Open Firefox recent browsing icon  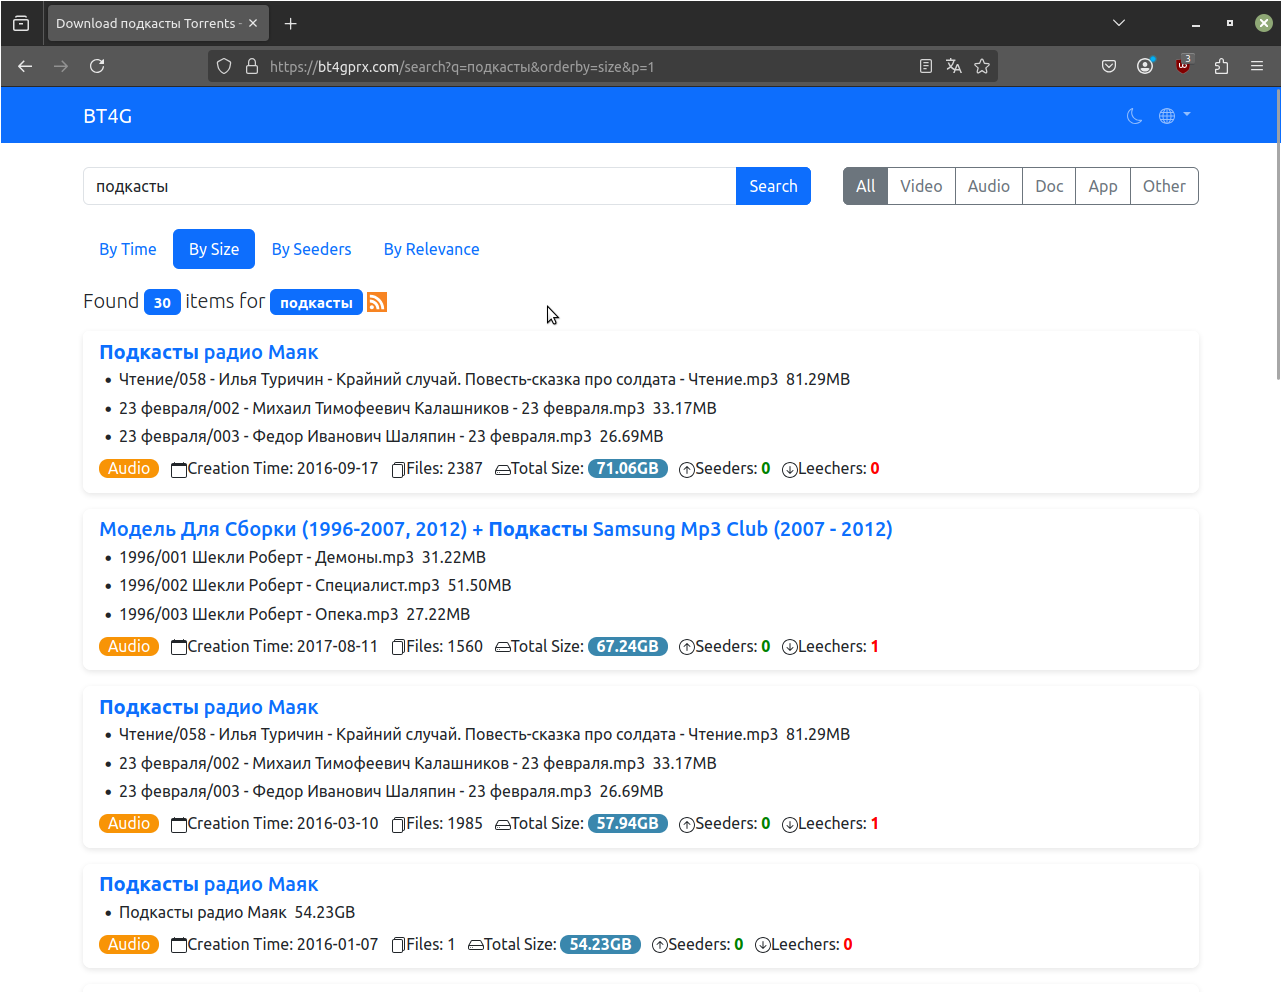(21, 23)
